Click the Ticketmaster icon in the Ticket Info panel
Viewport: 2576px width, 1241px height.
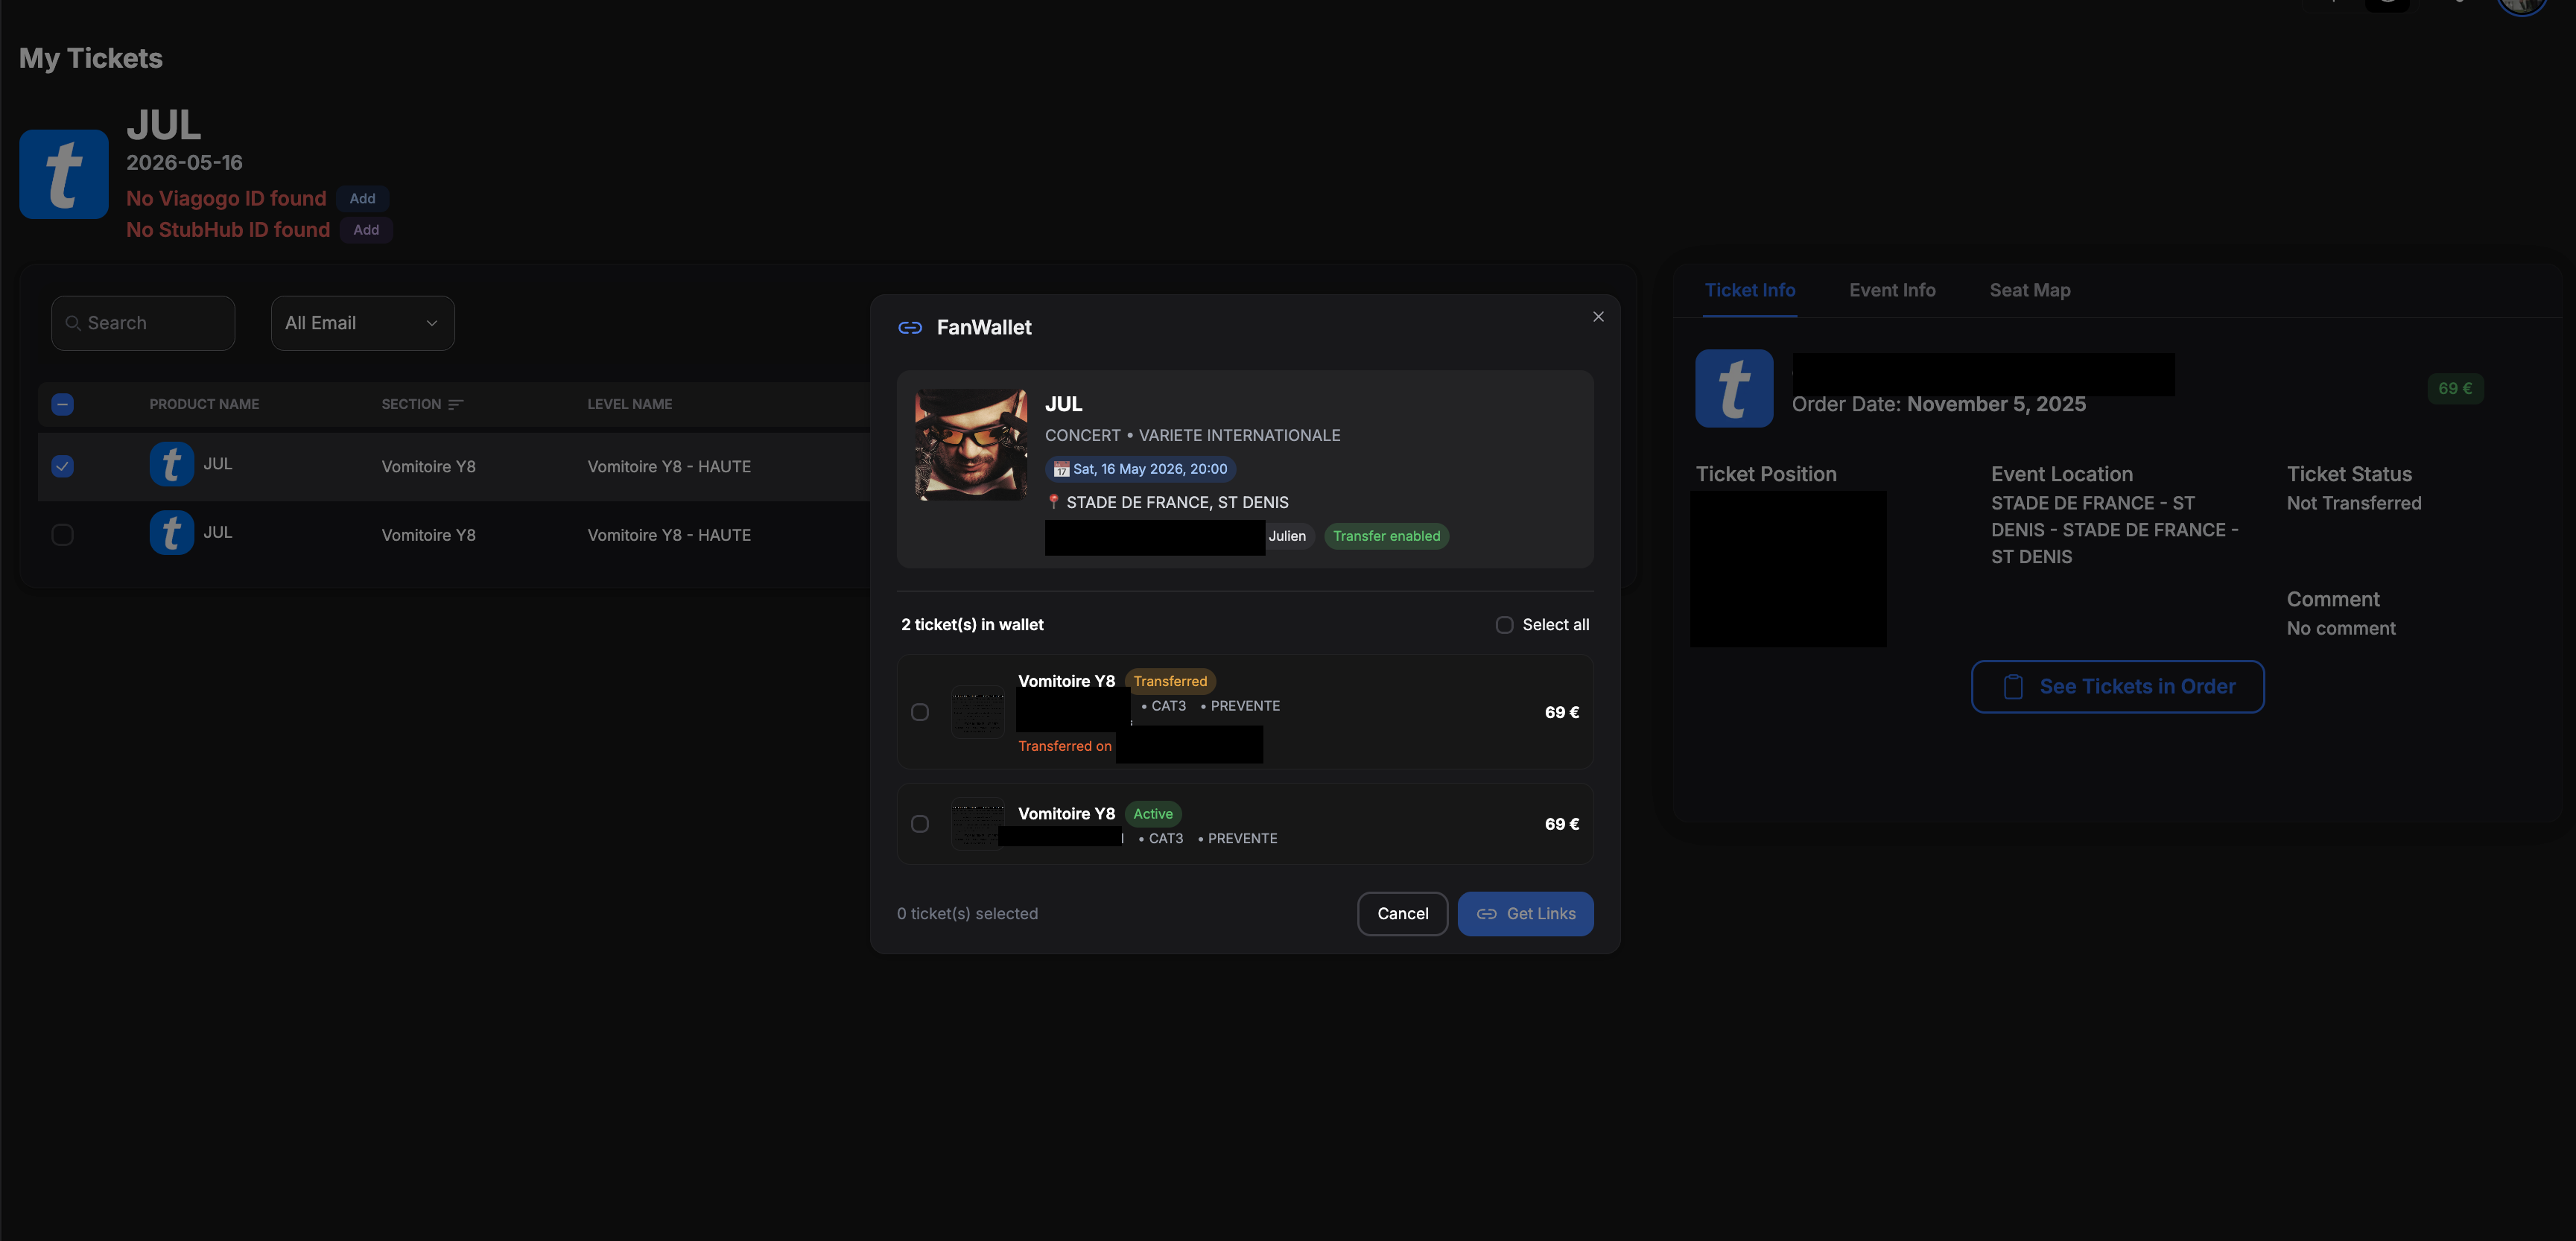coord(1734,388)
